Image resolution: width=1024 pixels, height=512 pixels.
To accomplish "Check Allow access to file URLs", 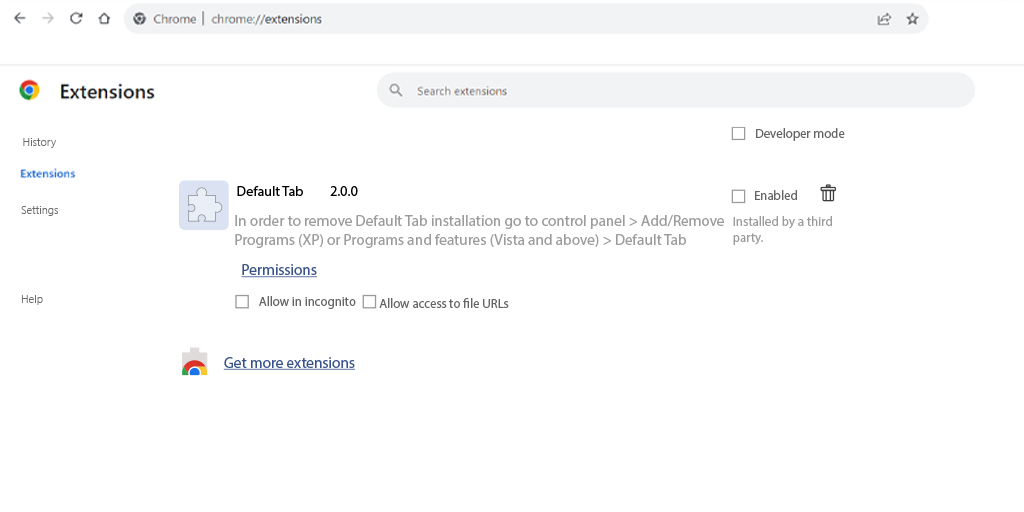I will point(370,302).
